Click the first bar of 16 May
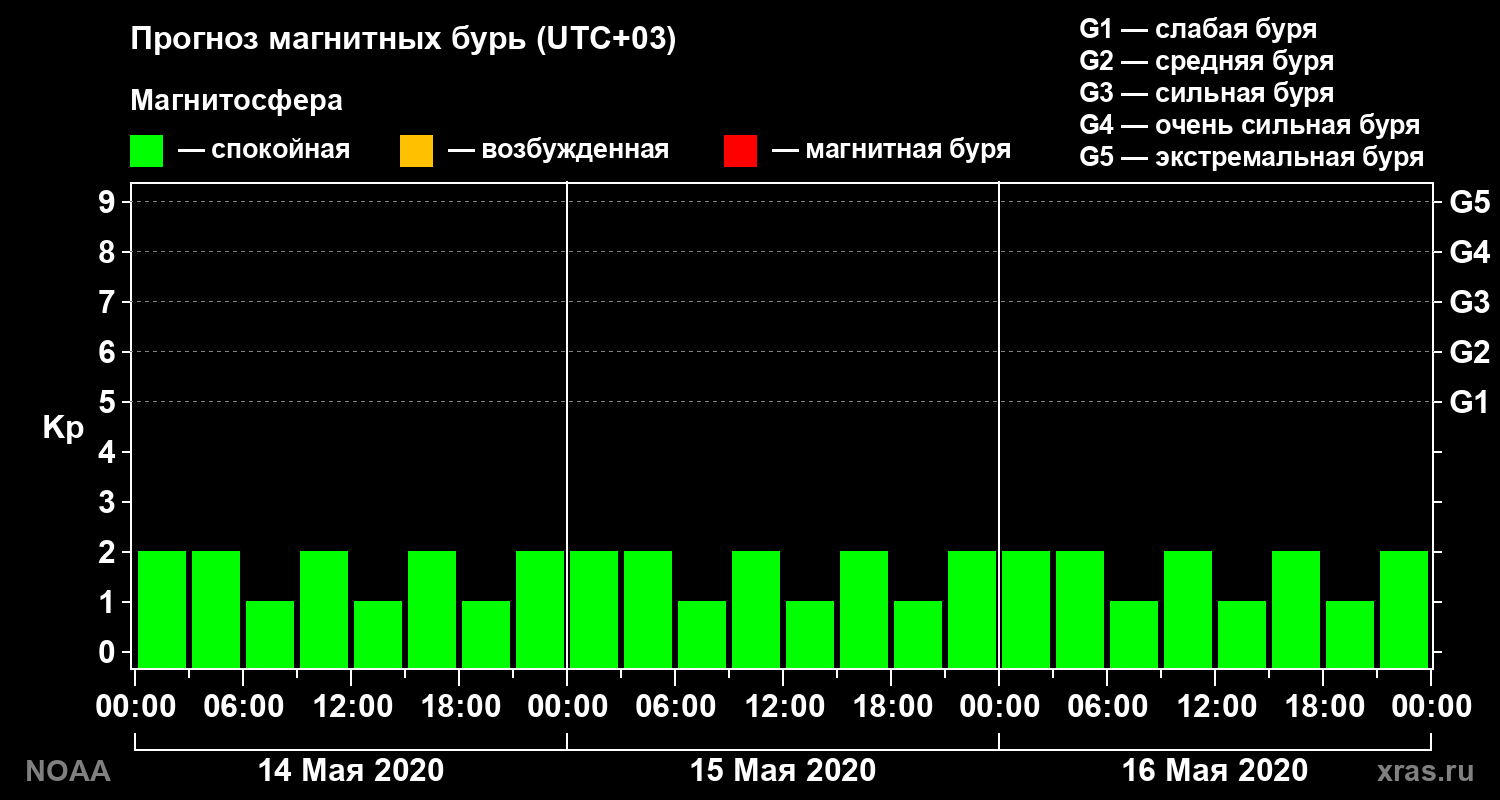 pos(1026,609)
